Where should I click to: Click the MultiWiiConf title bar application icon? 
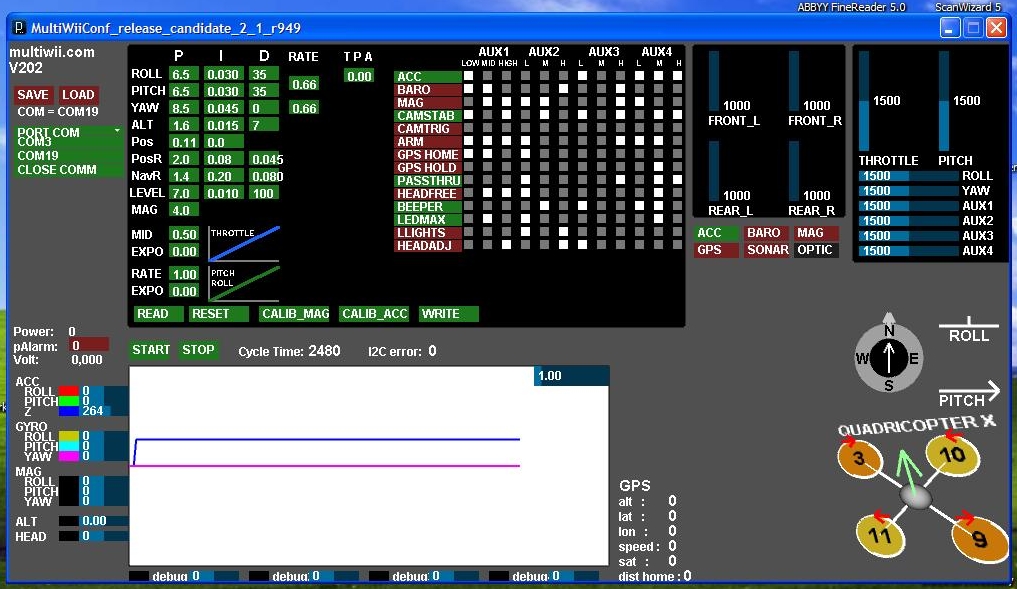click(x=19, y=28)
